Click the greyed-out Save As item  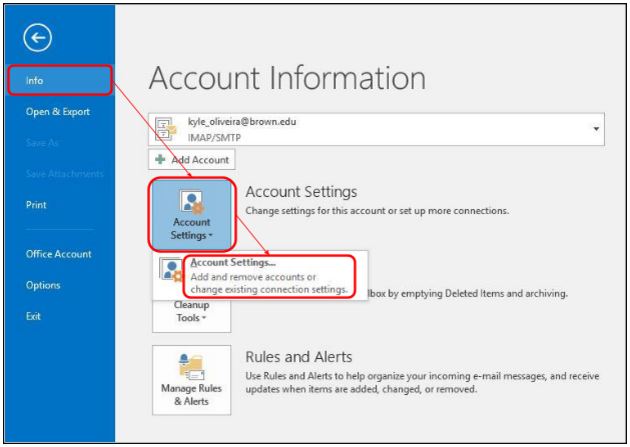(x=42, y=143)
